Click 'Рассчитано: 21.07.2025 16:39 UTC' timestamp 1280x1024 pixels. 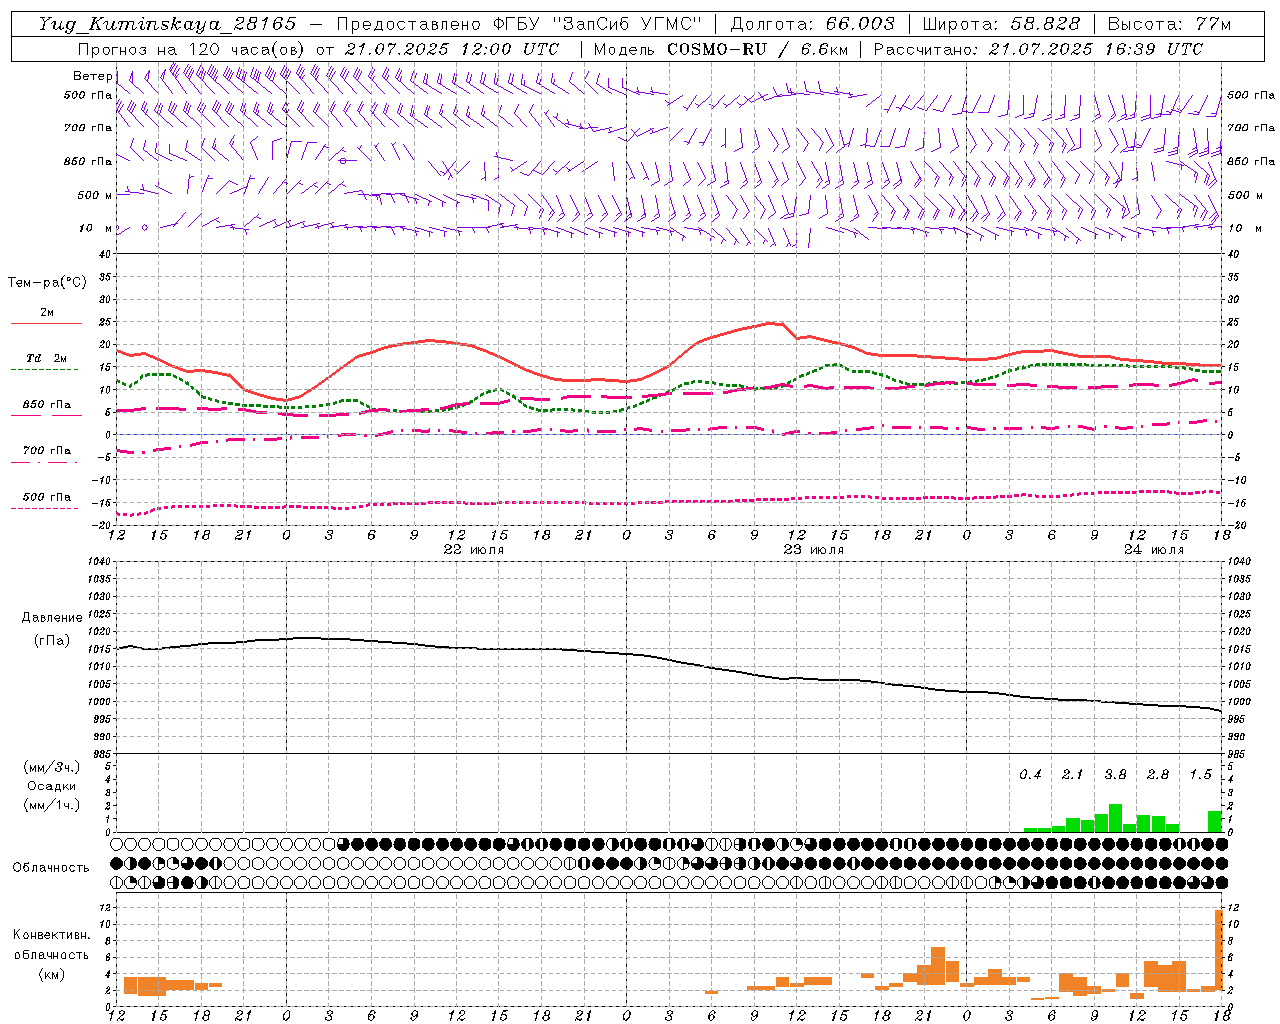pos(1038,49)
